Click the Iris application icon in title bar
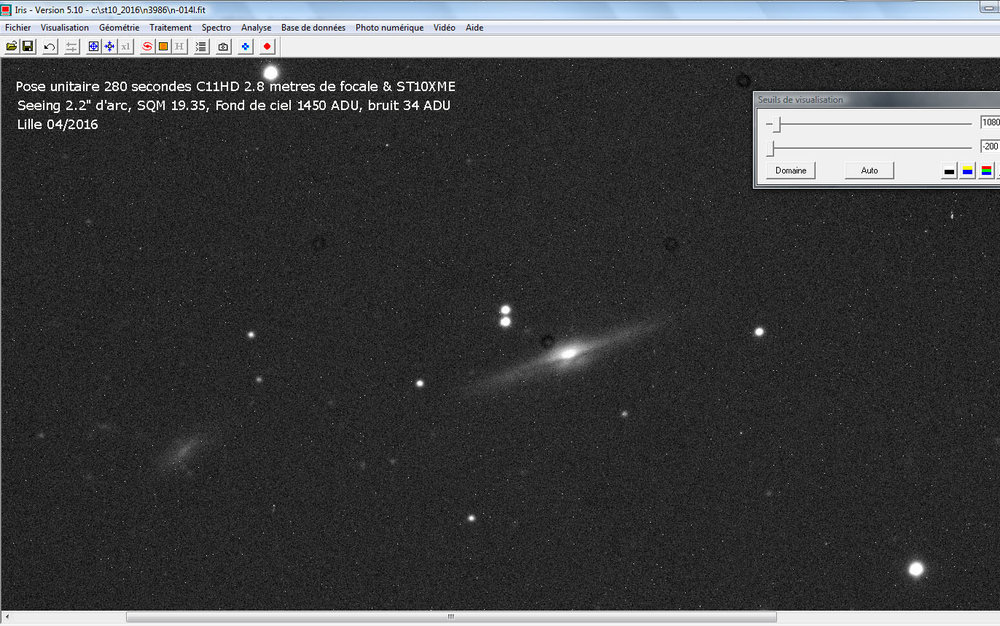Viewport: 1000px width, 626px height. [6, 10]
